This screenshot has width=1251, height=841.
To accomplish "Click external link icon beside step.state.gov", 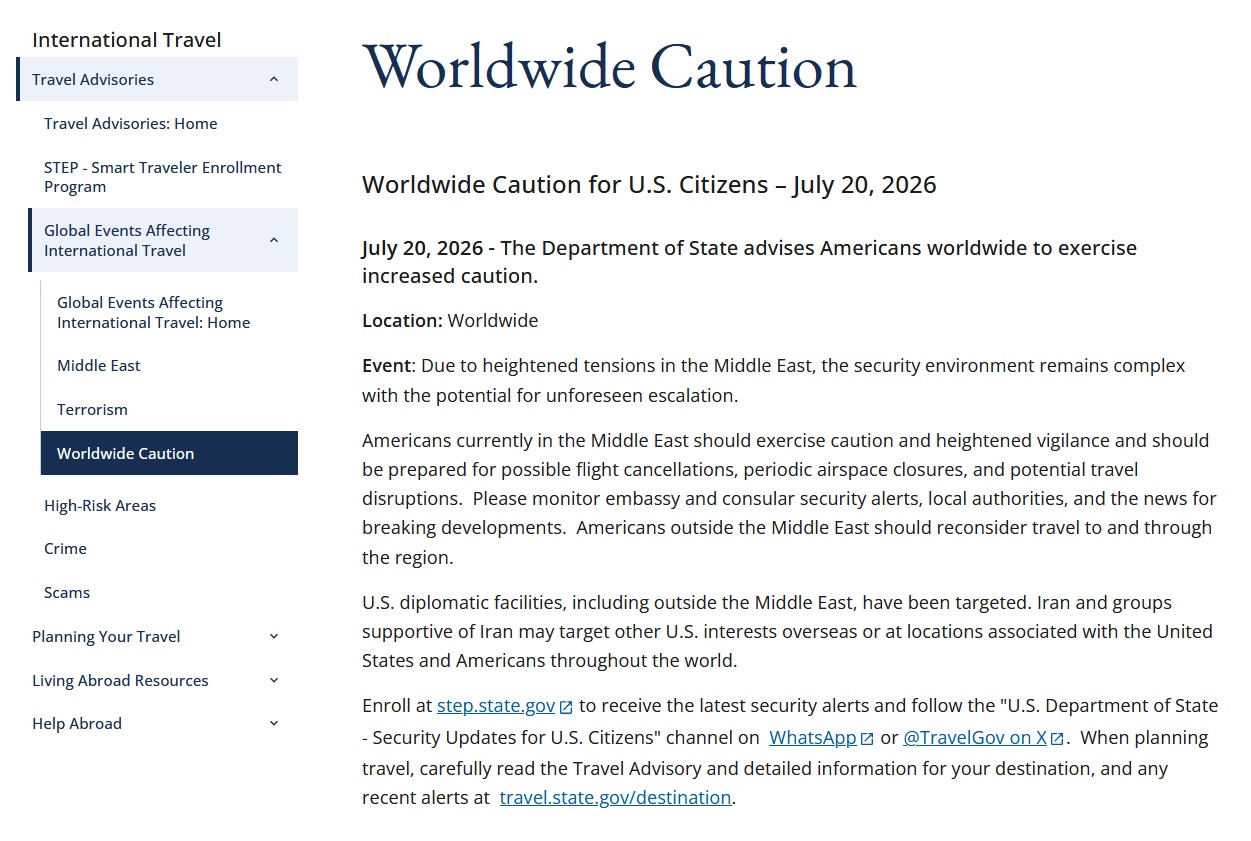I will pyautogui.click(x=566, y=707).
